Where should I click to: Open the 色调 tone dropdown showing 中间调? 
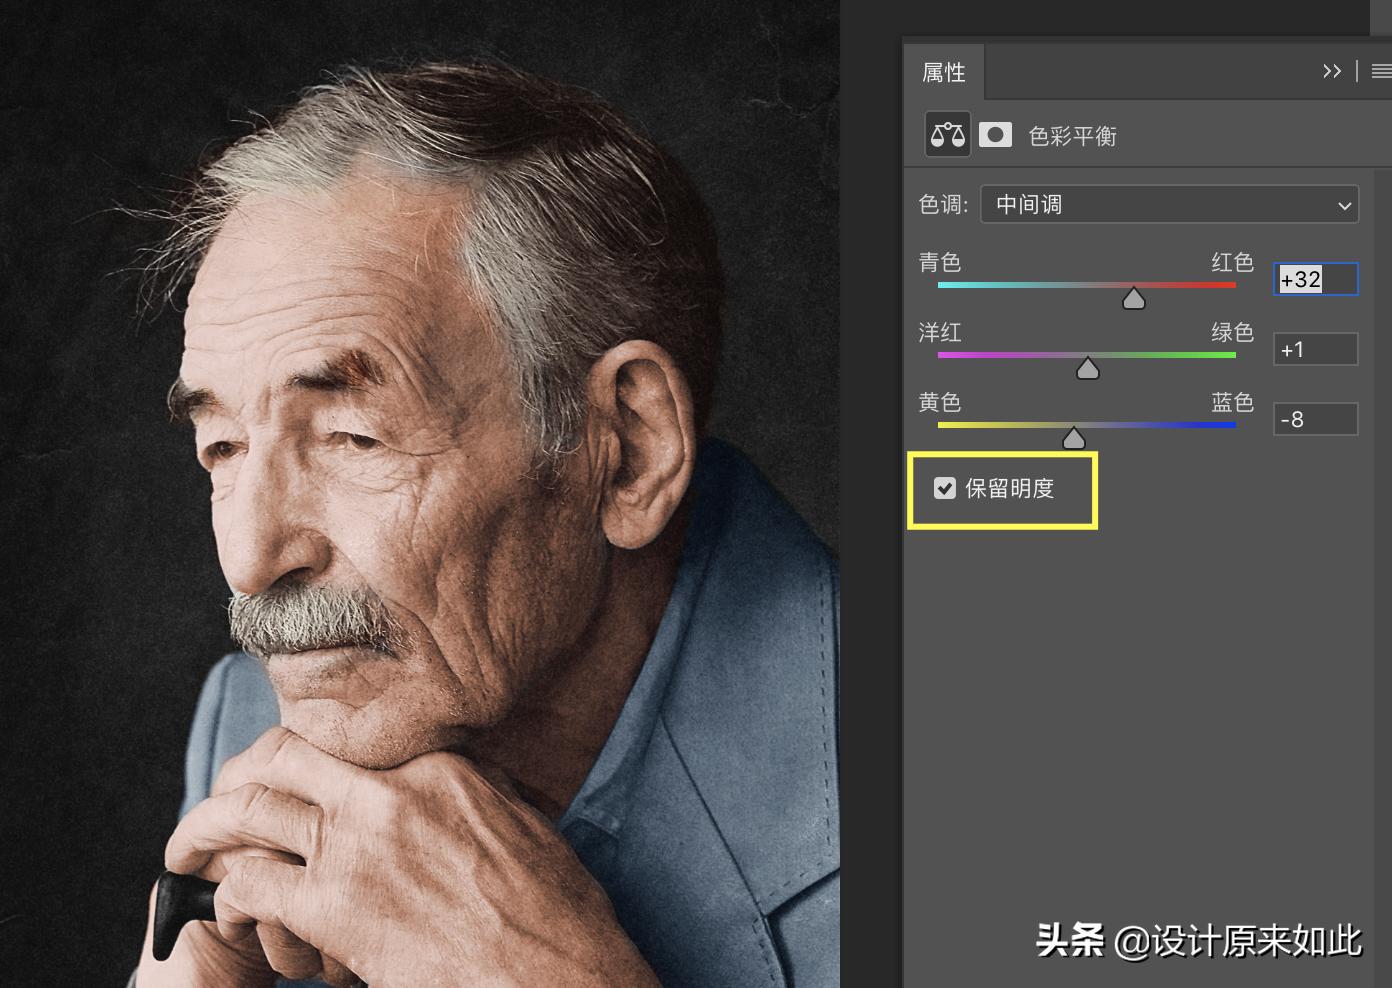1170,204
